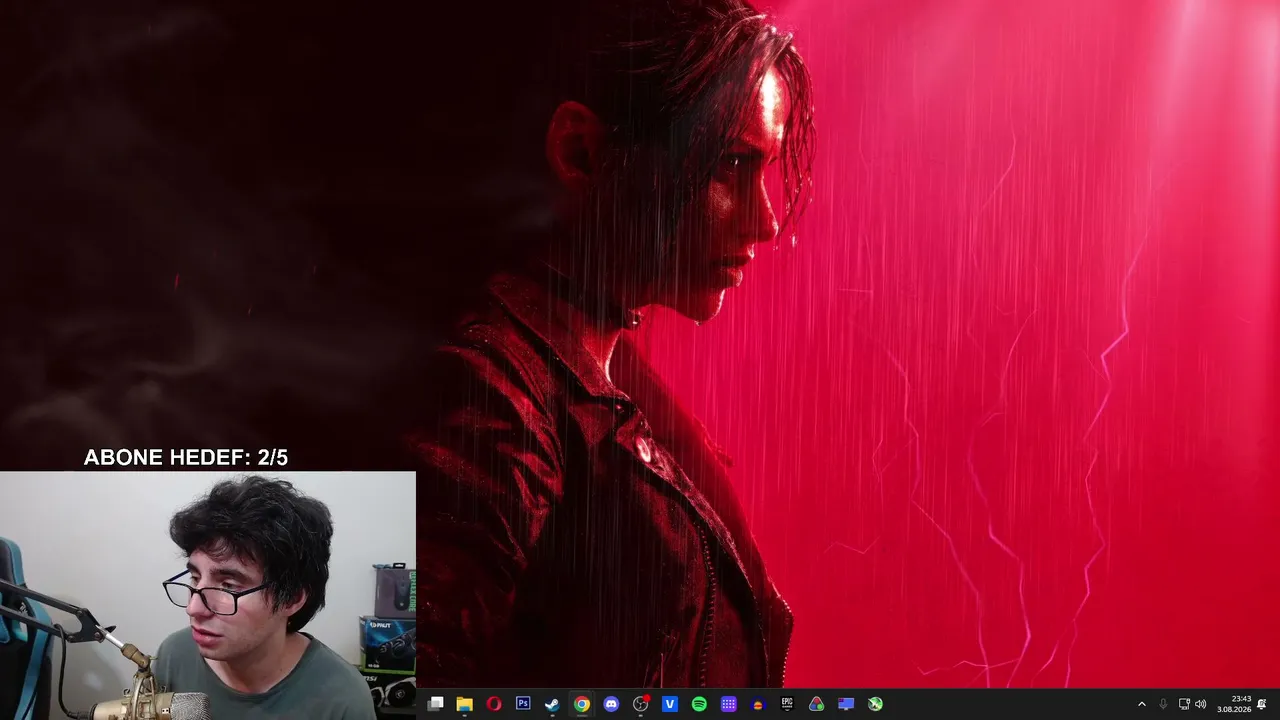Open the notification center bell
The height and width of the screenshot is (720, 1280).
(x=1262, y=704)
